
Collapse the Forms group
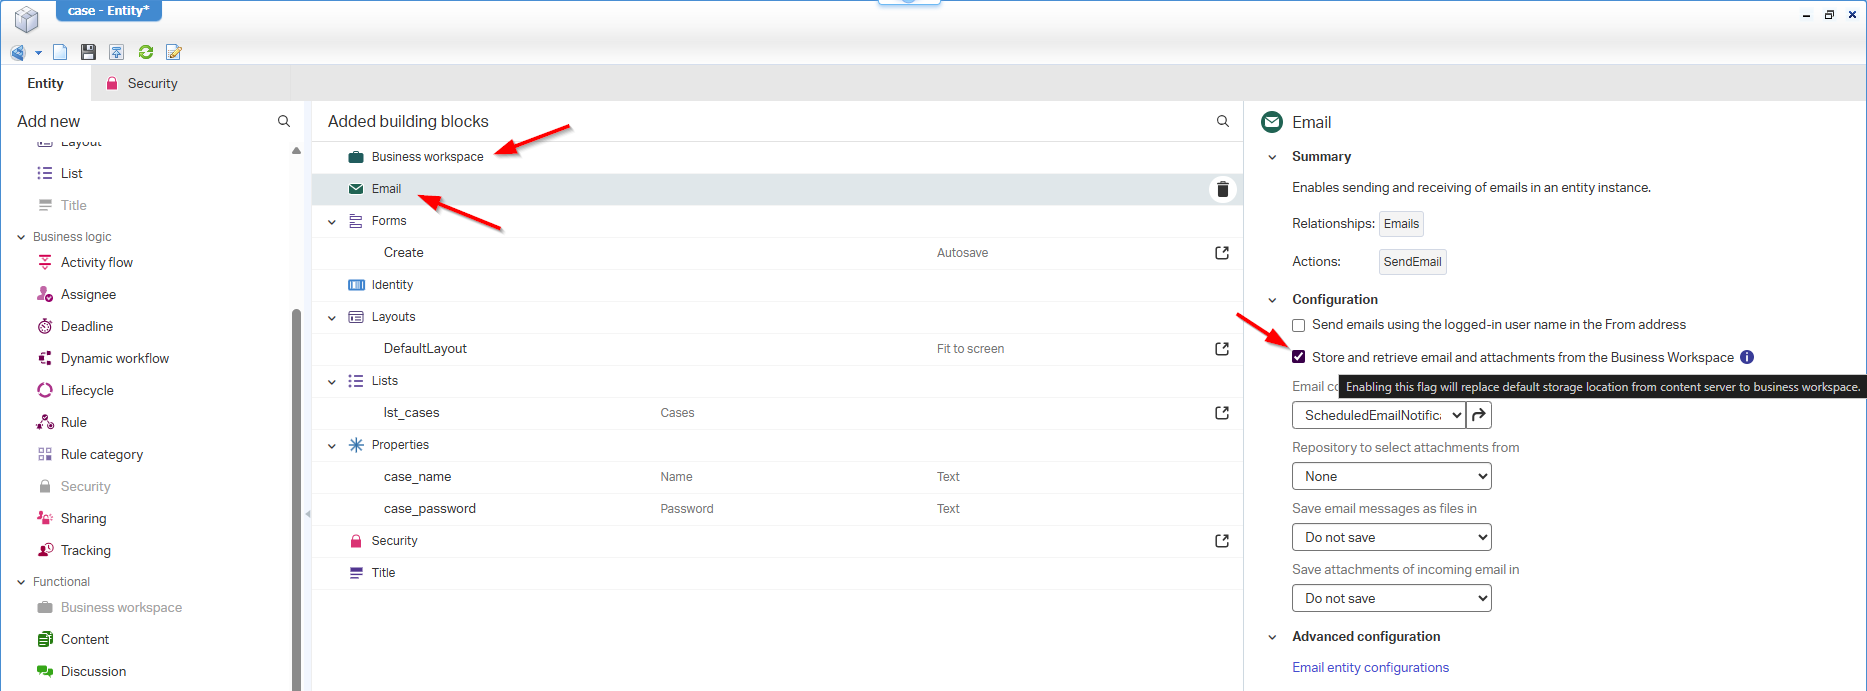[x=332, y=222]
